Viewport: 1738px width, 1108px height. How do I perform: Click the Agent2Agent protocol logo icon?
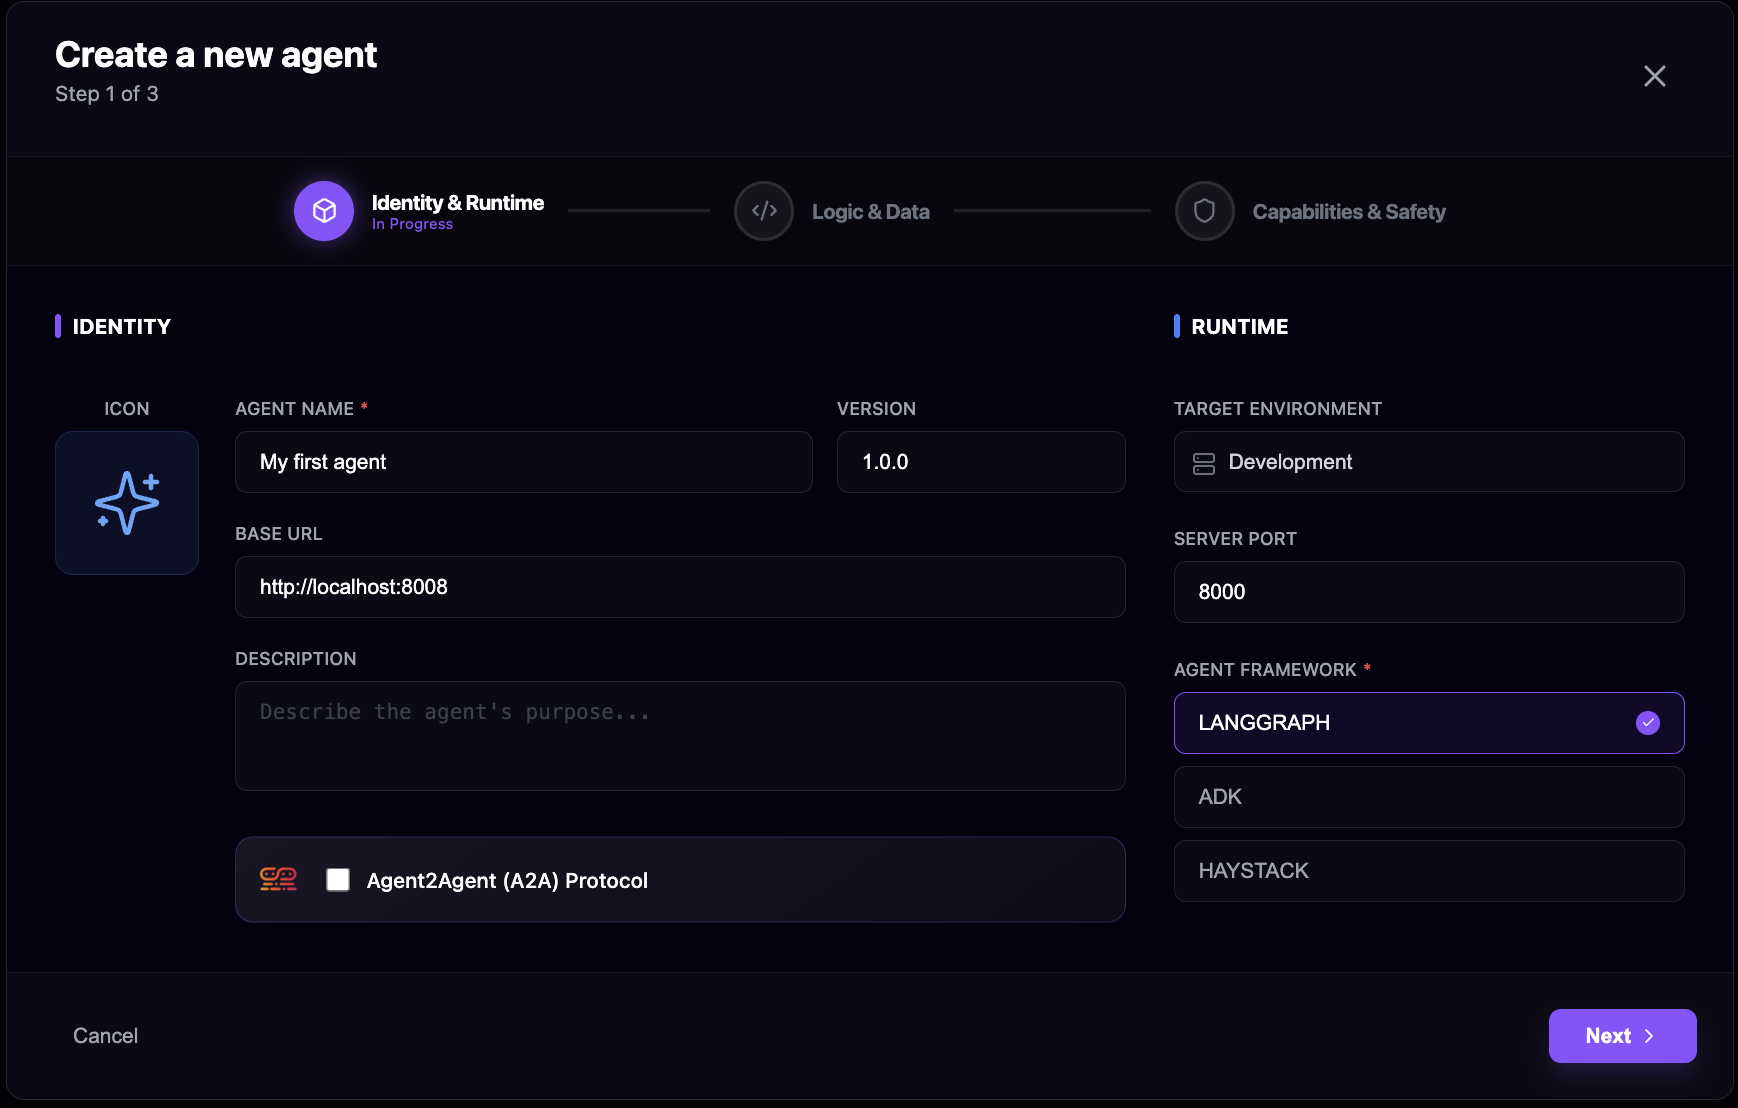click(x=278, y=879)
